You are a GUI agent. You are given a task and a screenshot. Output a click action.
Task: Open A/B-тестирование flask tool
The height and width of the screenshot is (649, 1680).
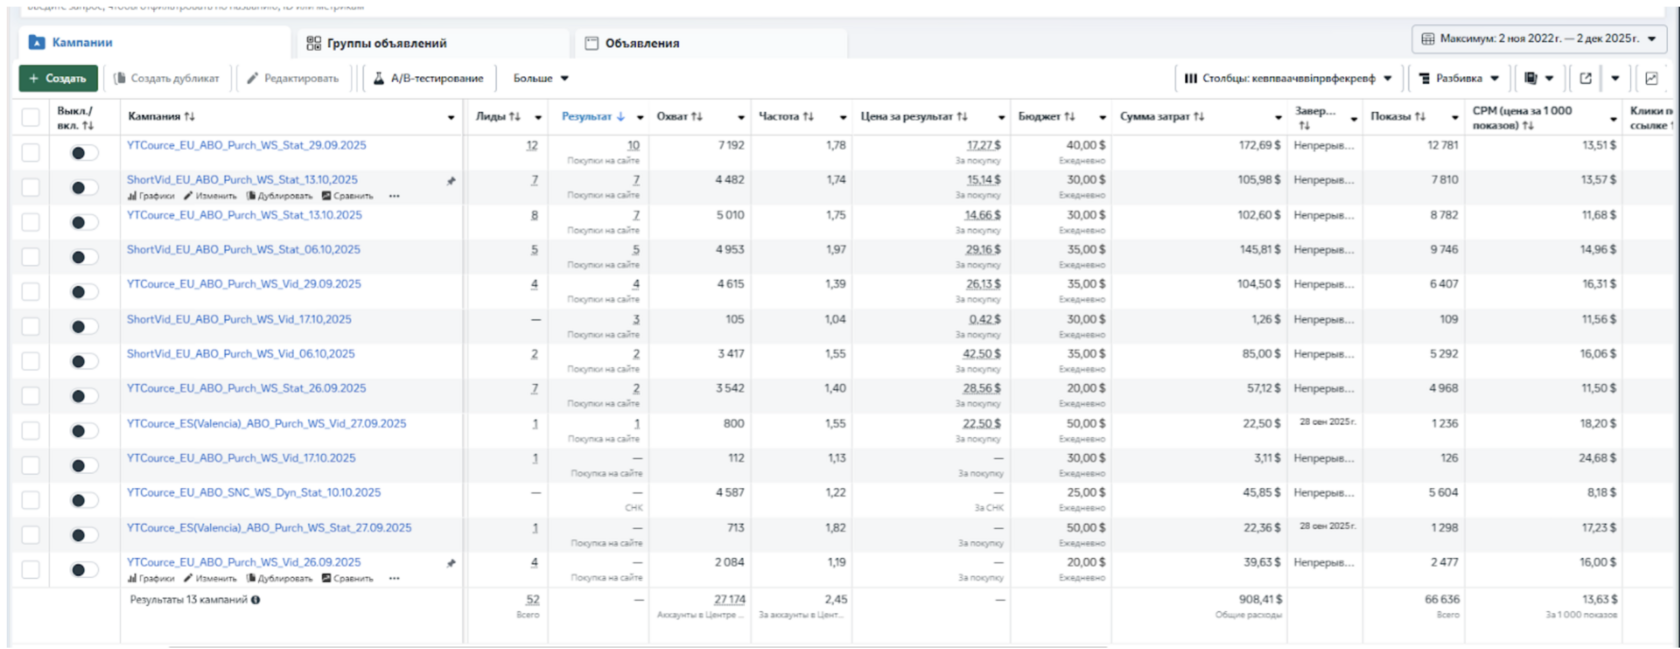pos(428,78)
